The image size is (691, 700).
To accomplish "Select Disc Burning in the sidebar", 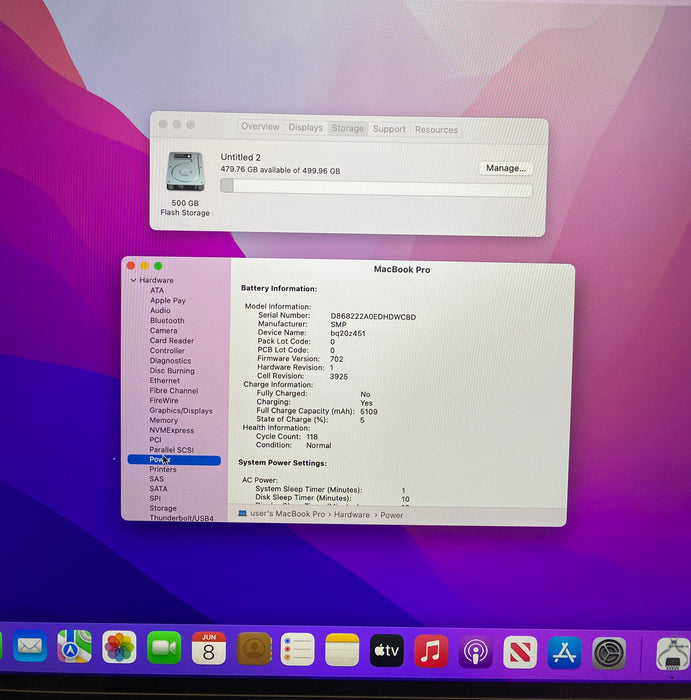I will (x=172, y=371).
